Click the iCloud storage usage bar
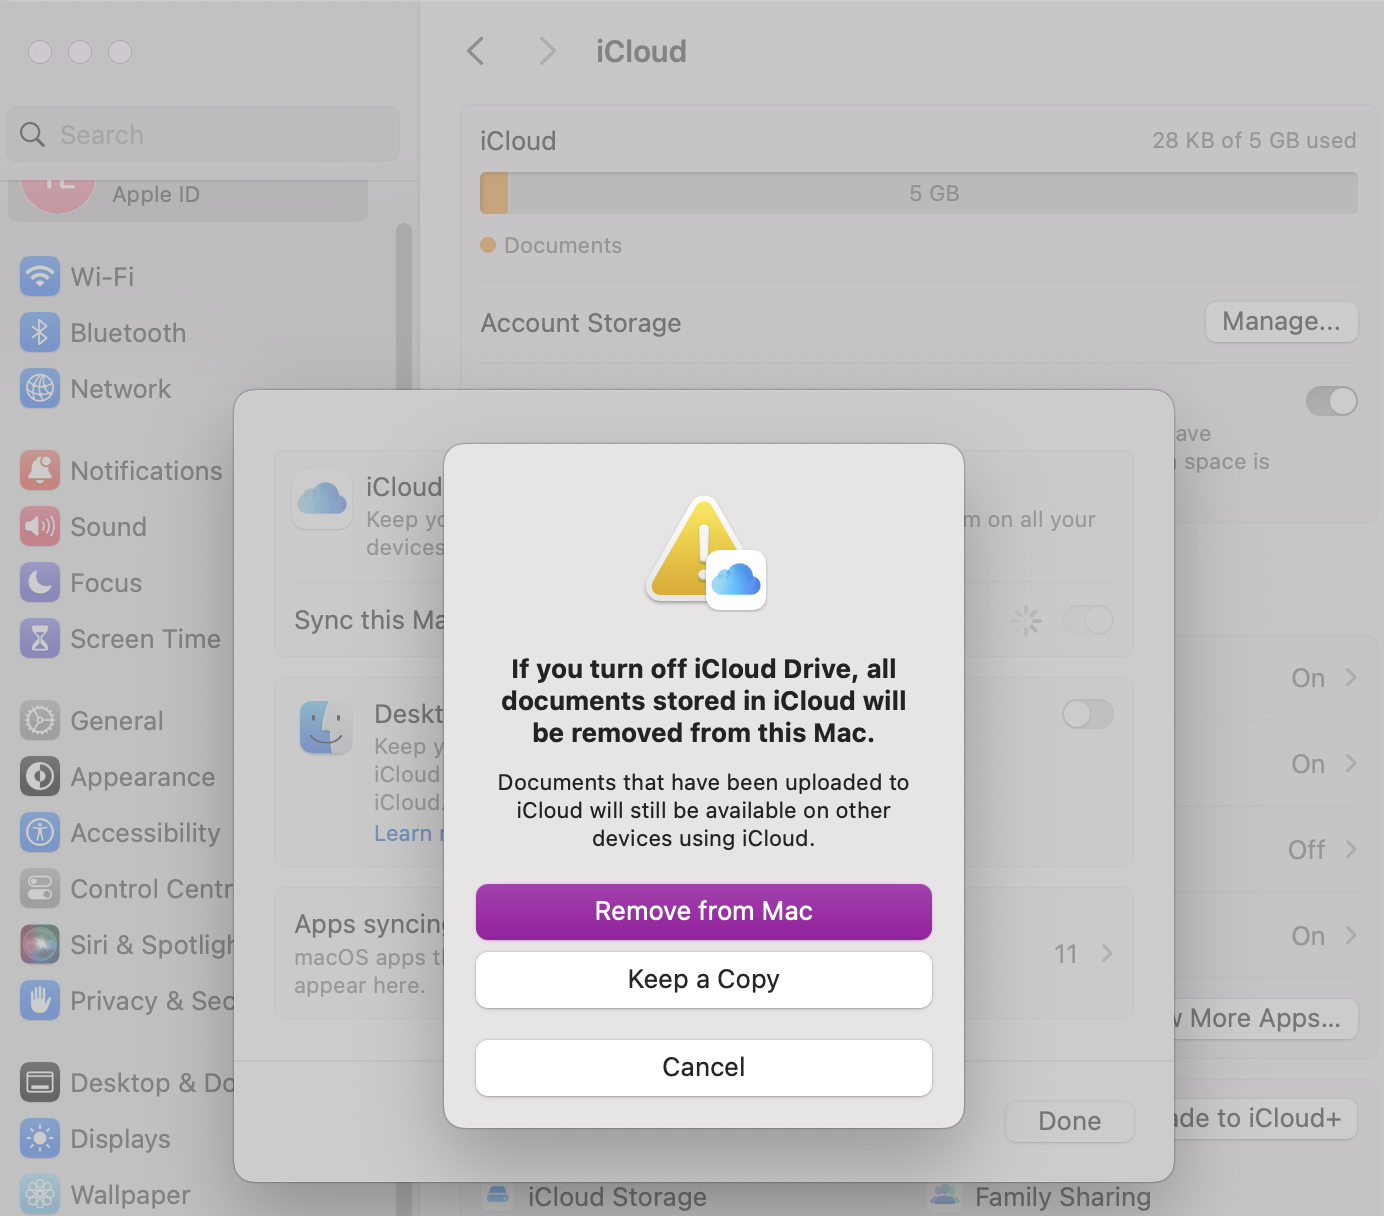The image size is (1384, 1216). (x=917, y=193)
